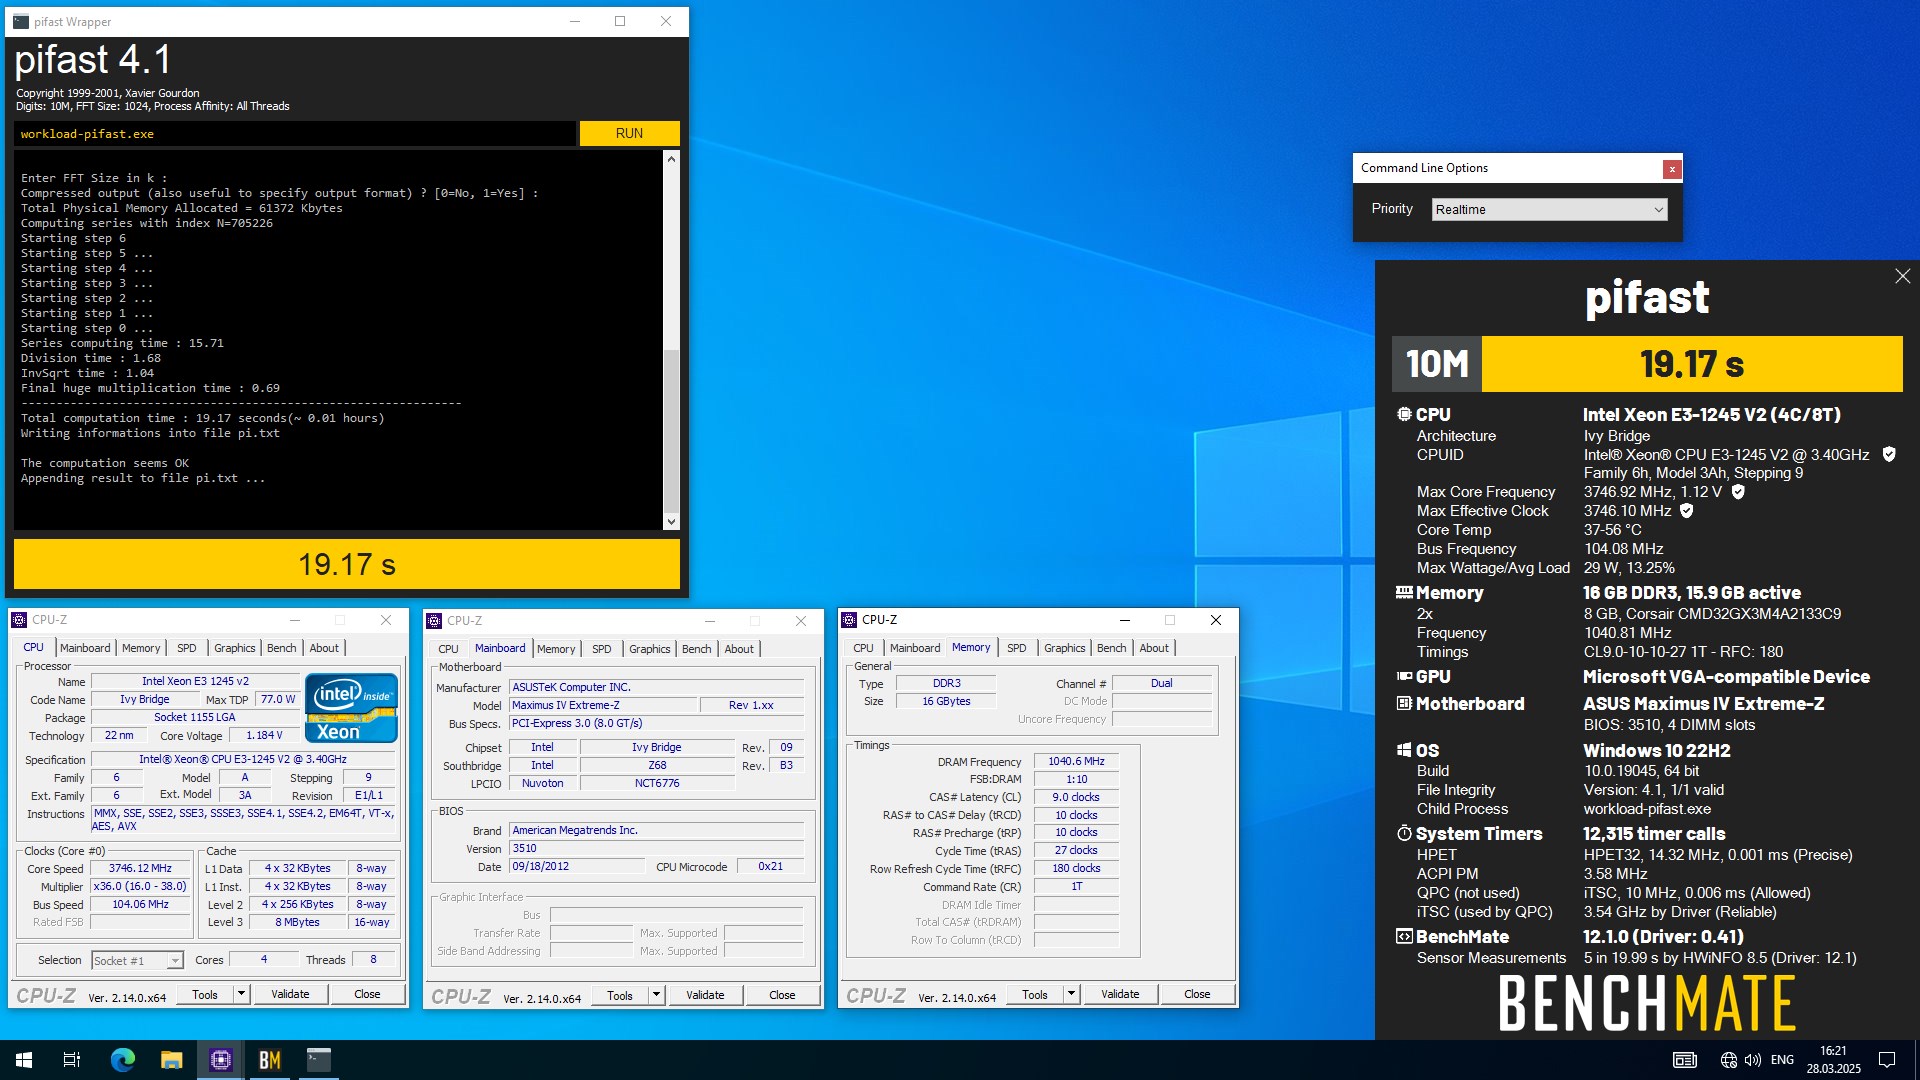Open the Priority Realtime dropdown
The height and width of the screenshot is (1080, 1920).
pyautogui.click(x=1549, y=209)
